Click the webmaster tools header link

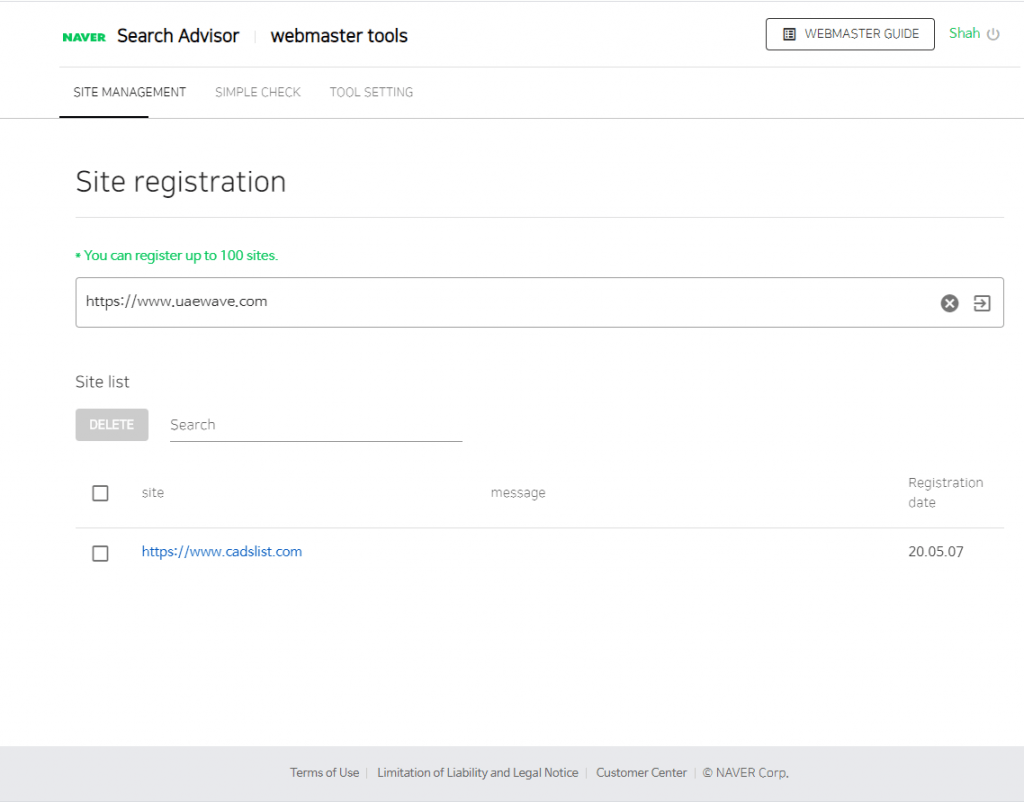339,36
